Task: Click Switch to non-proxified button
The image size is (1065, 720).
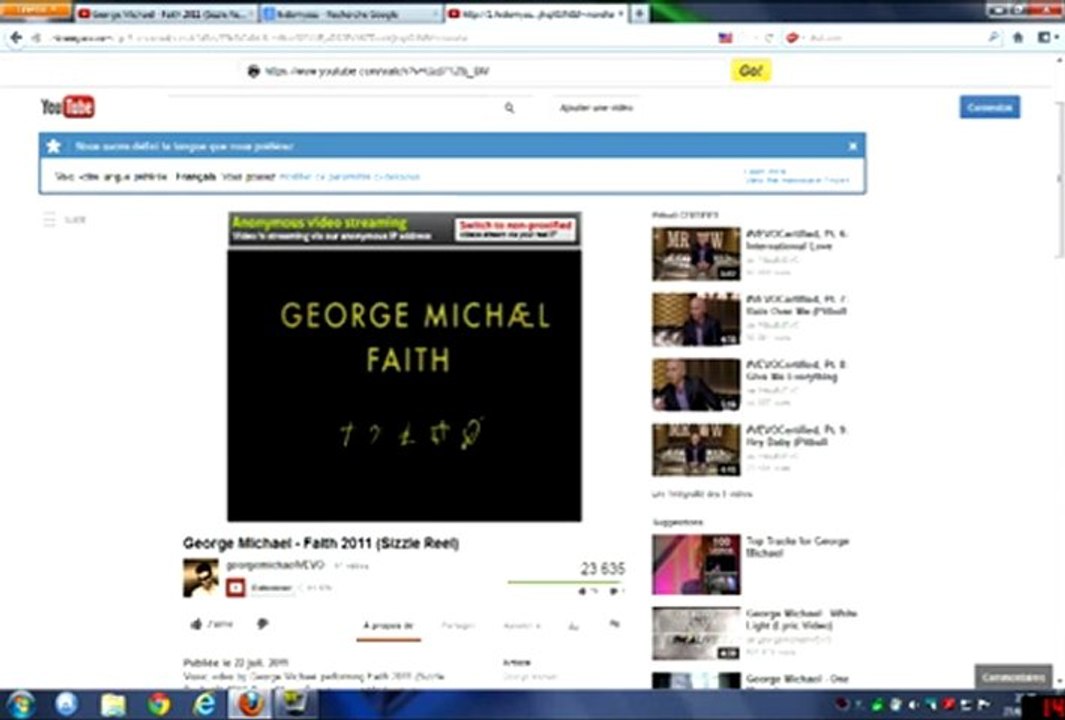Action: point(516,230)
